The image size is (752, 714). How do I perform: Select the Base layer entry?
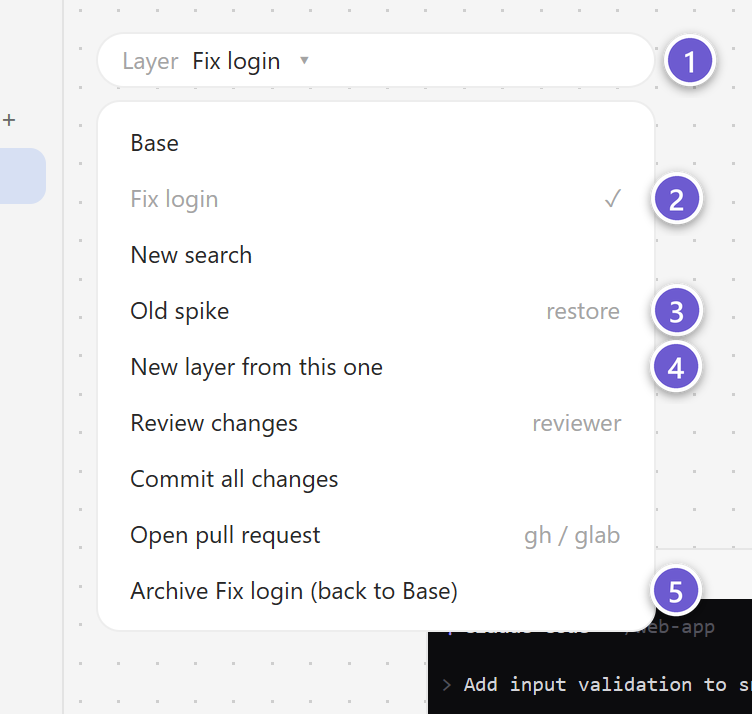(376, 143)
